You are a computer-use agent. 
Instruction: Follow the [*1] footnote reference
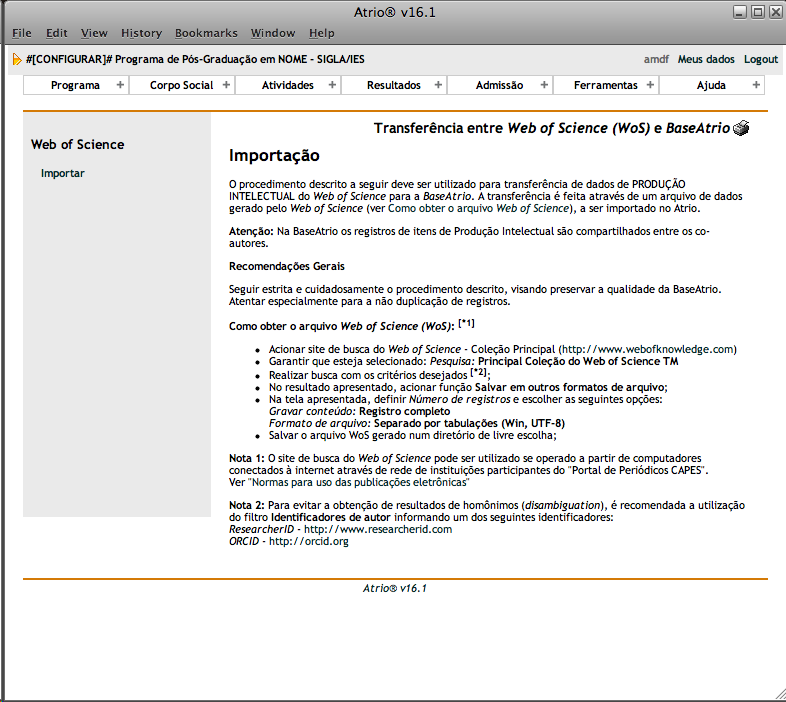click(x=466, y=324)
